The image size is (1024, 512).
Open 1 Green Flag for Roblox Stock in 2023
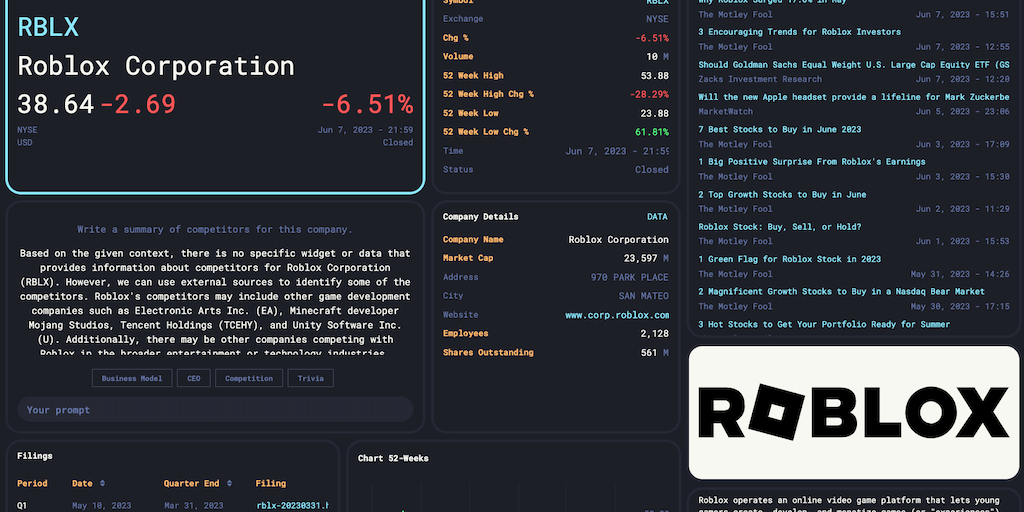(790, 259)
